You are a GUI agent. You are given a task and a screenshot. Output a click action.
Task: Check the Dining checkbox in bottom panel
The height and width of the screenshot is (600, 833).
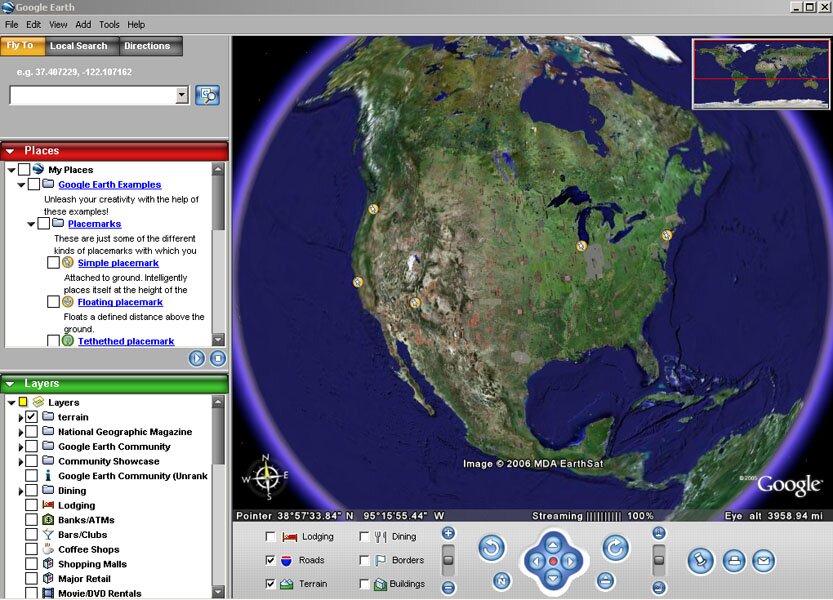tap(364, 537)
